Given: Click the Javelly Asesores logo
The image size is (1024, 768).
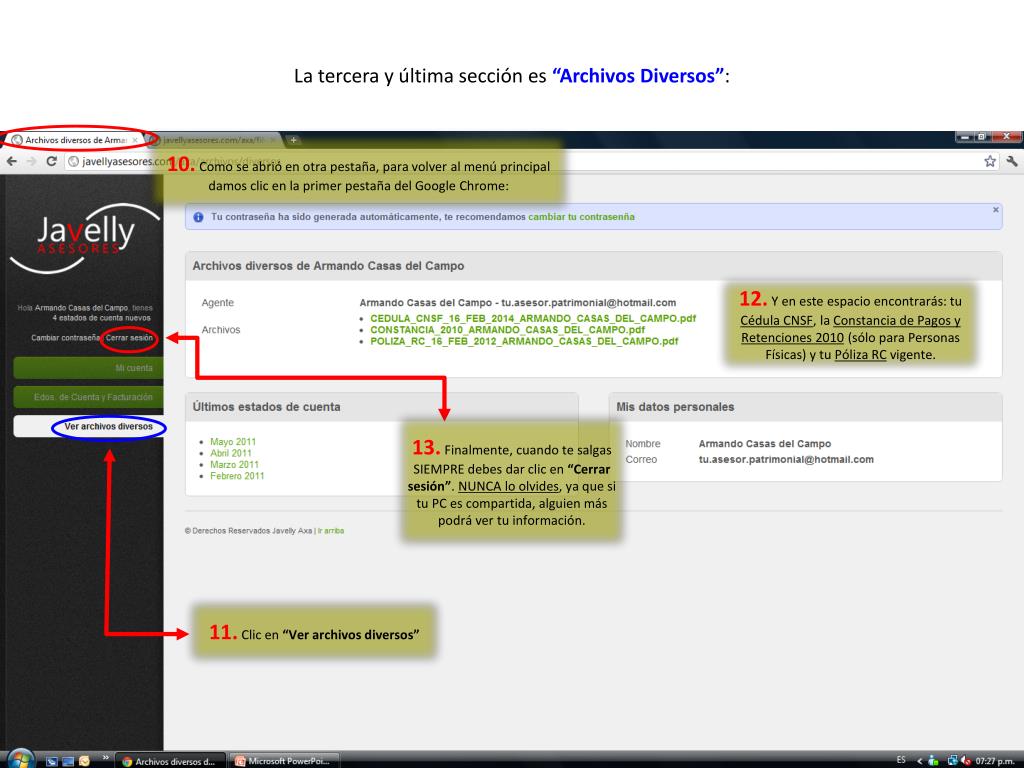Looking at the screenshot, I should pyautogui.click(x=85, y=238).
